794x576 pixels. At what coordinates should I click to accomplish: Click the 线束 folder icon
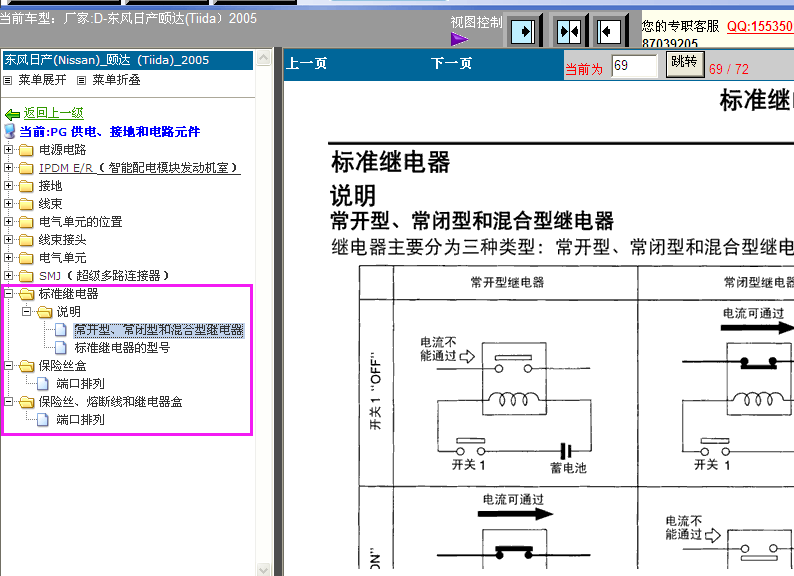(x=26, y=204)
